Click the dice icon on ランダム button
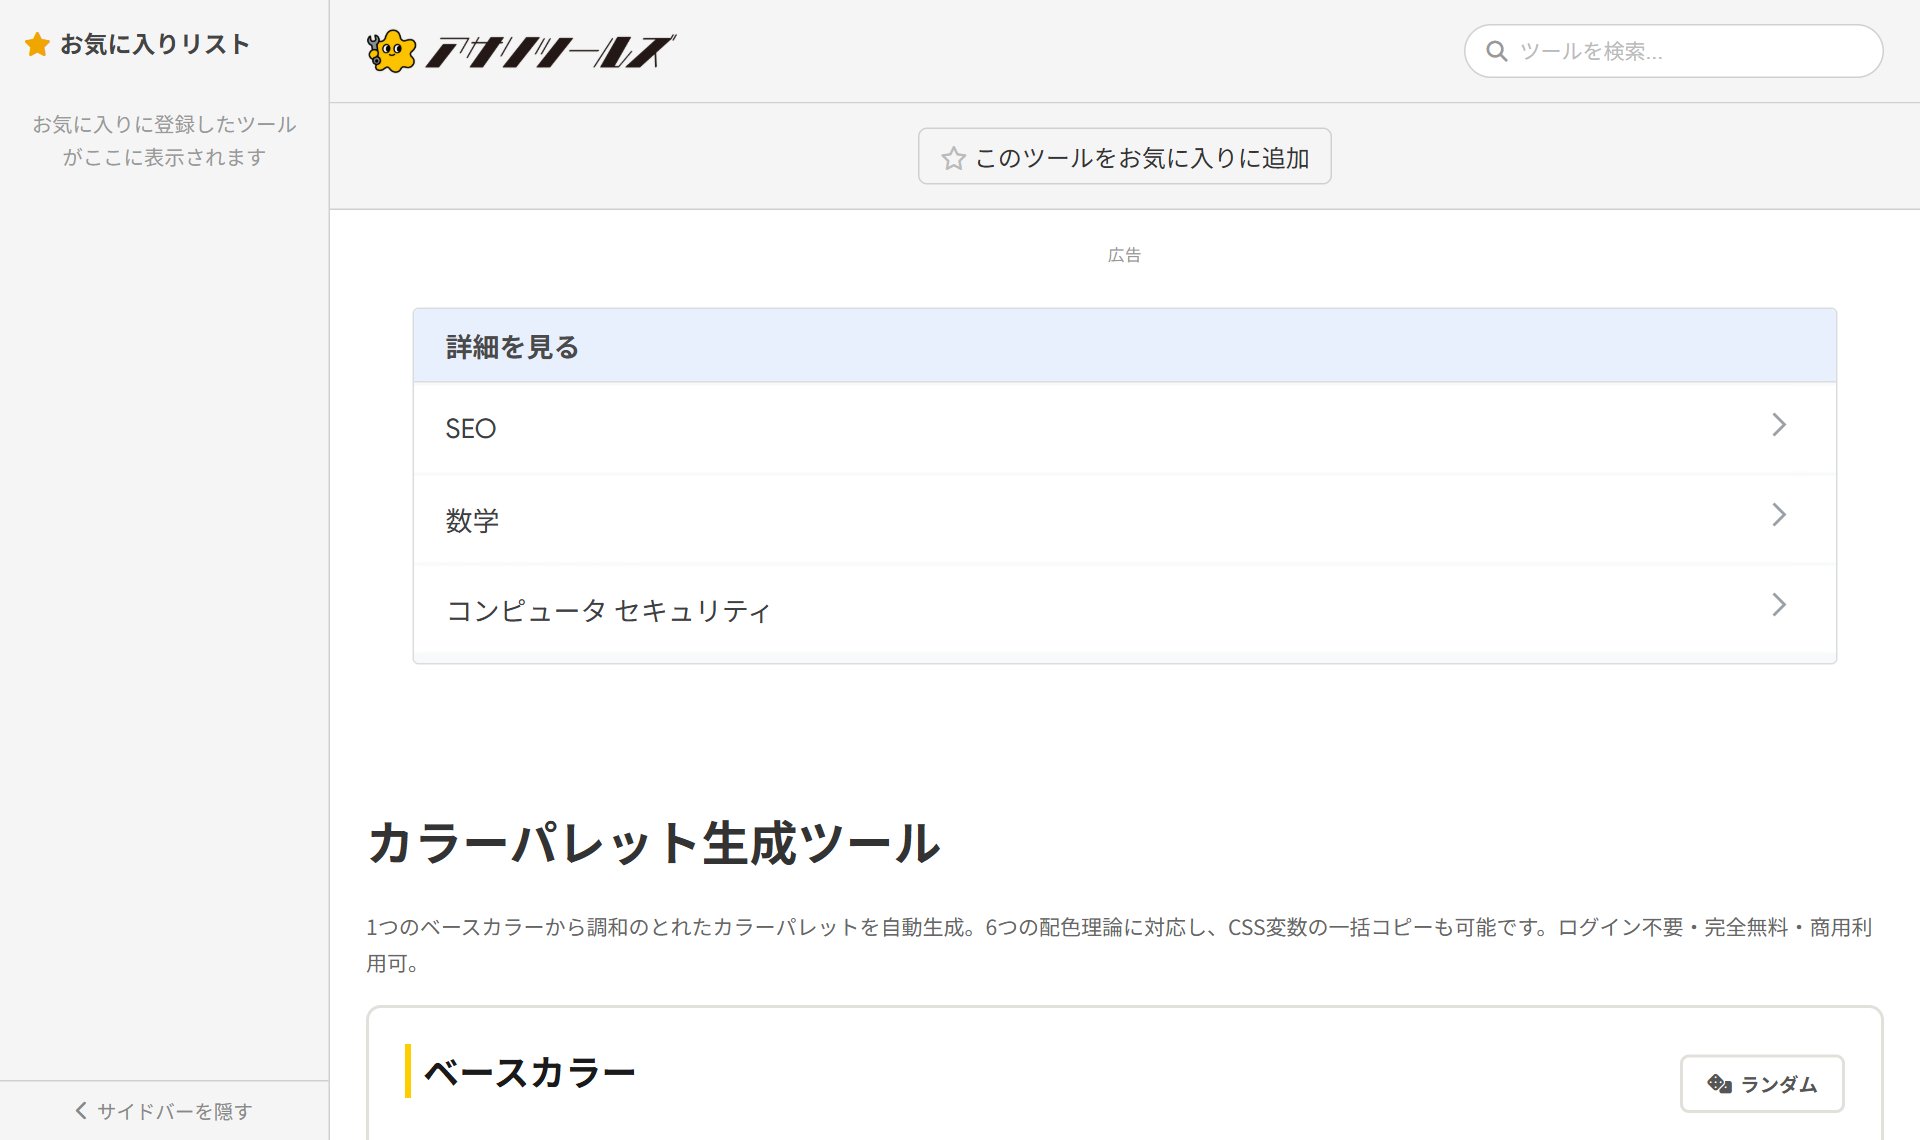This screenshot has height=1140, width=1920. pos(1719,1084)
